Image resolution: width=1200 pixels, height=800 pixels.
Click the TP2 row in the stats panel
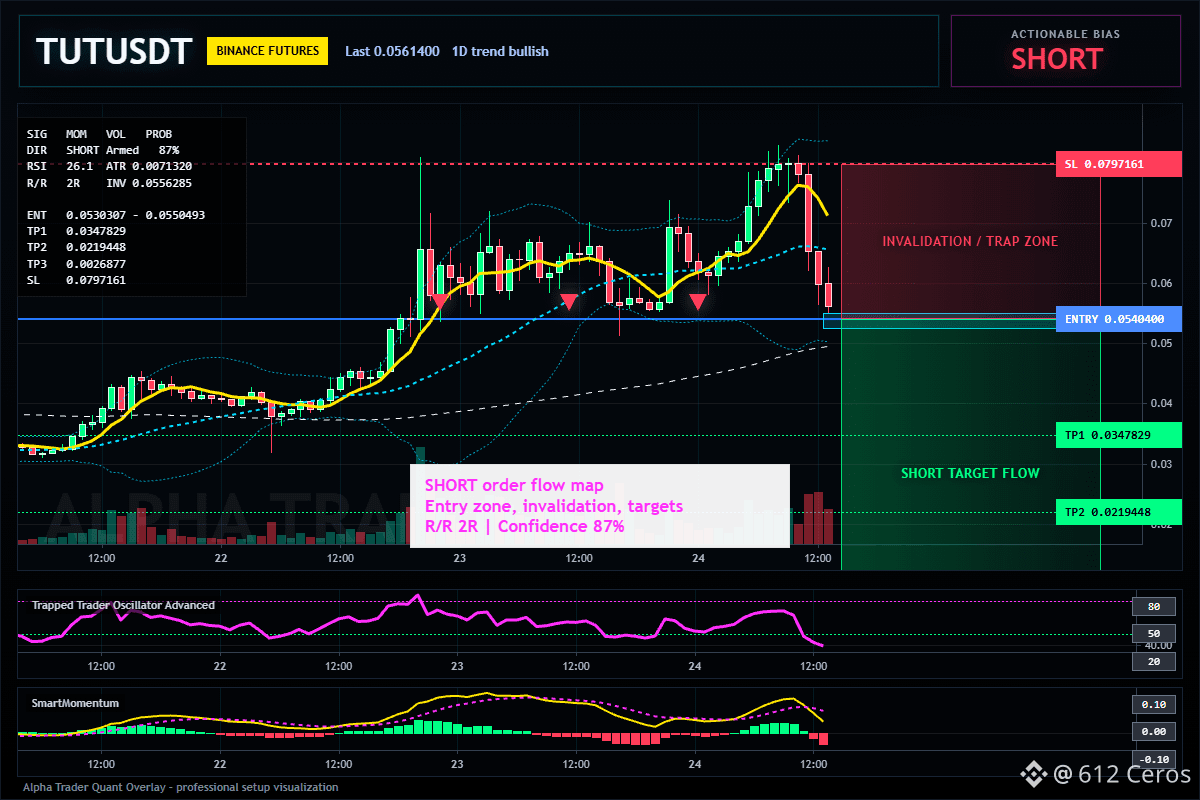(76, 247)
